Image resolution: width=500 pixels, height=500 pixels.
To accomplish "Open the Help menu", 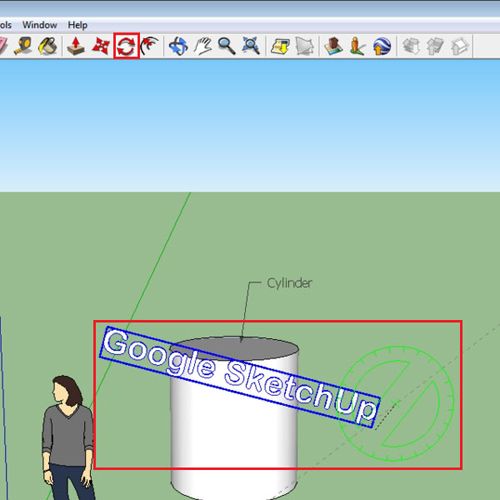I will (78, 25).
